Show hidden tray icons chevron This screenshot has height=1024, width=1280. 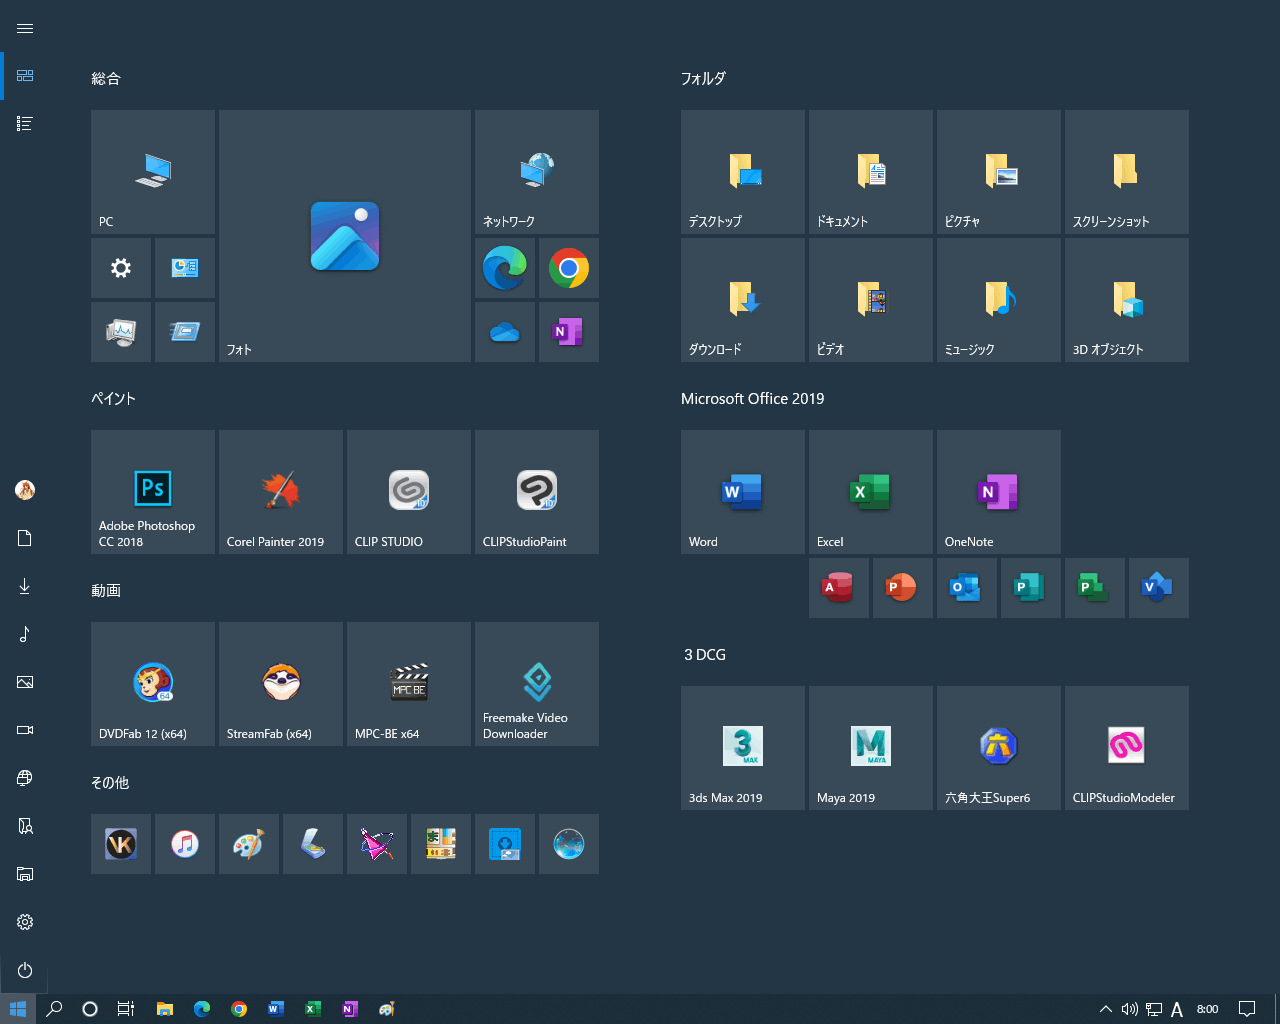point(1105,1009)
